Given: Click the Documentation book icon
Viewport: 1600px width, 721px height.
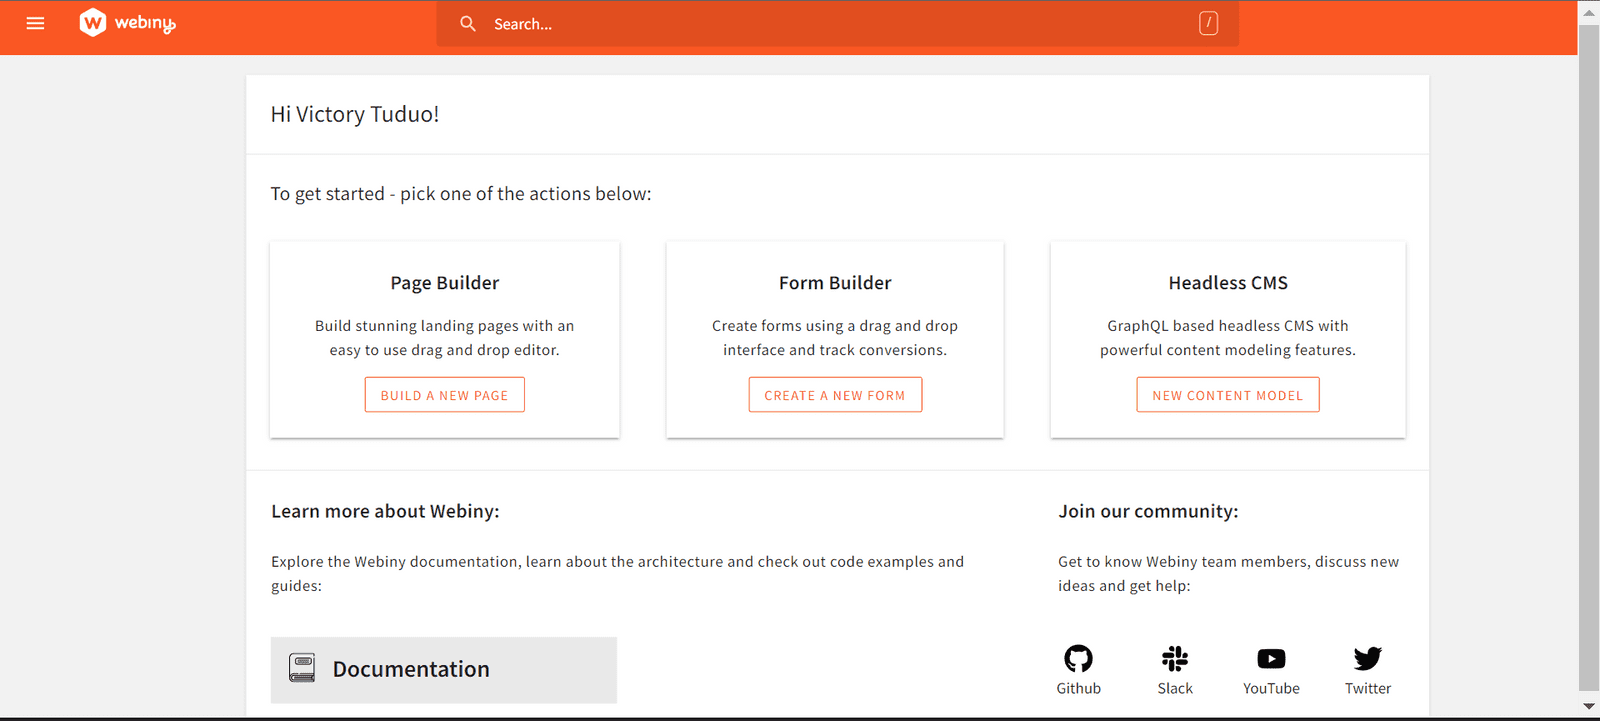Looking at the screenshot, I should pyautogui.click(x=302, y=668).
